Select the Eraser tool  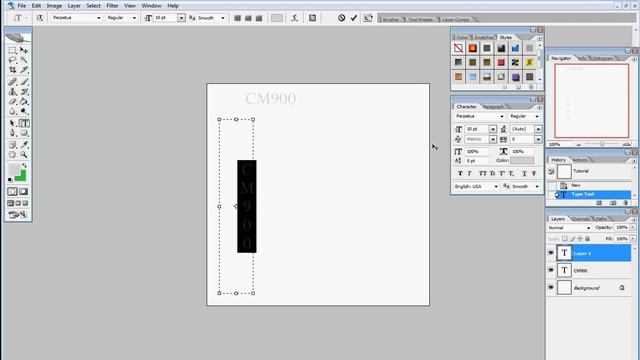pos(12,101)
